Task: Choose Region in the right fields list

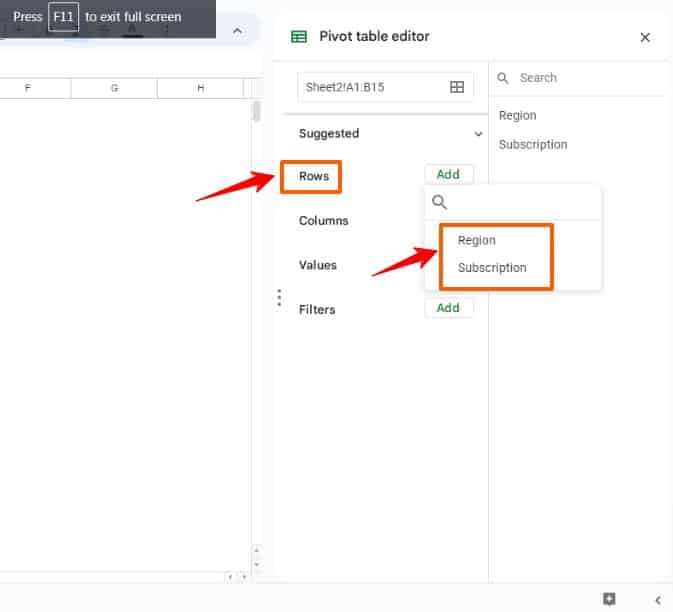Action: point(517,115)
